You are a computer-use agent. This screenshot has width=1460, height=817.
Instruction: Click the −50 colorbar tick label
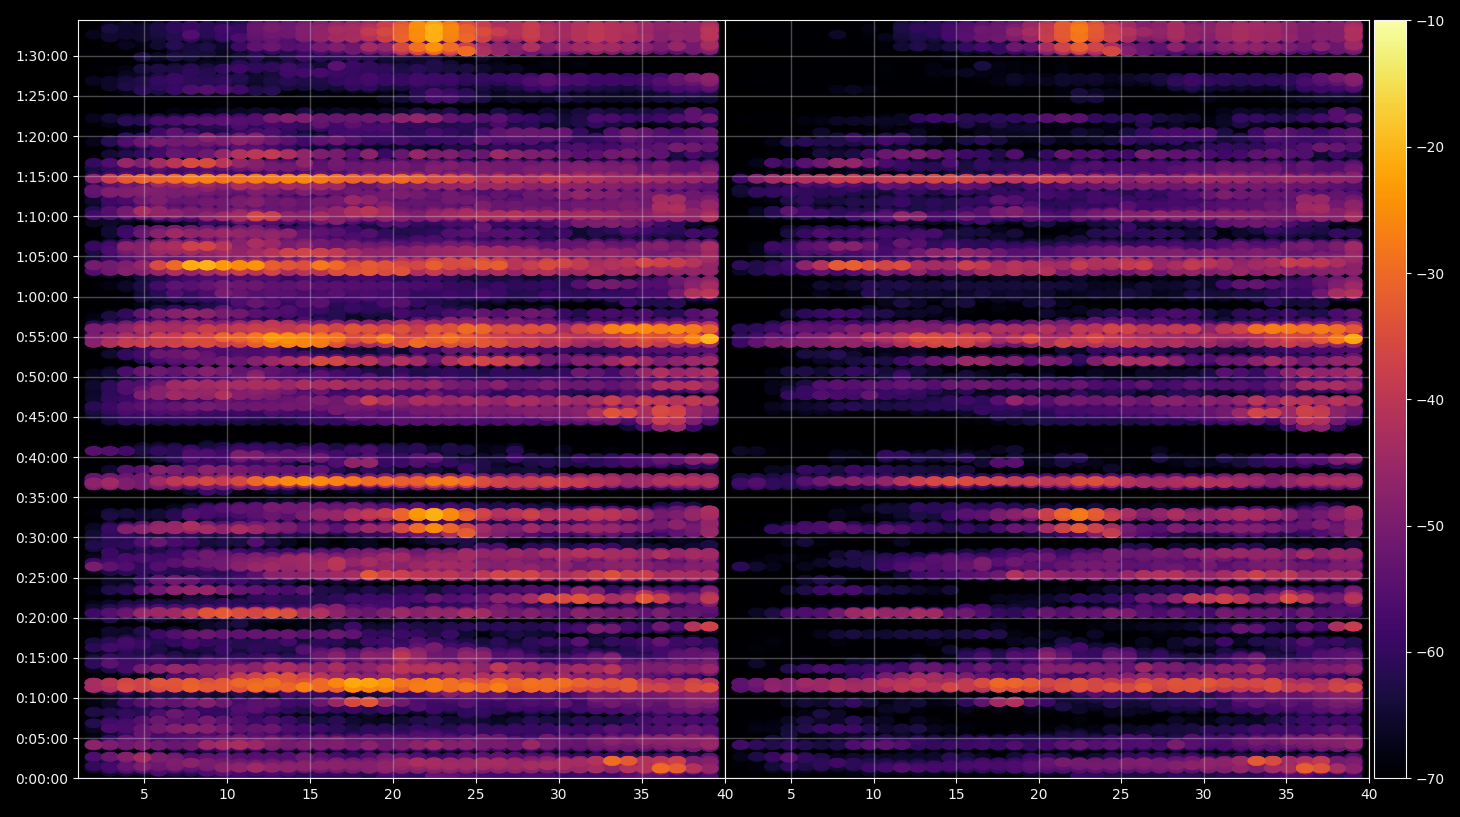pyautogui.click(x=1431, y=526)
